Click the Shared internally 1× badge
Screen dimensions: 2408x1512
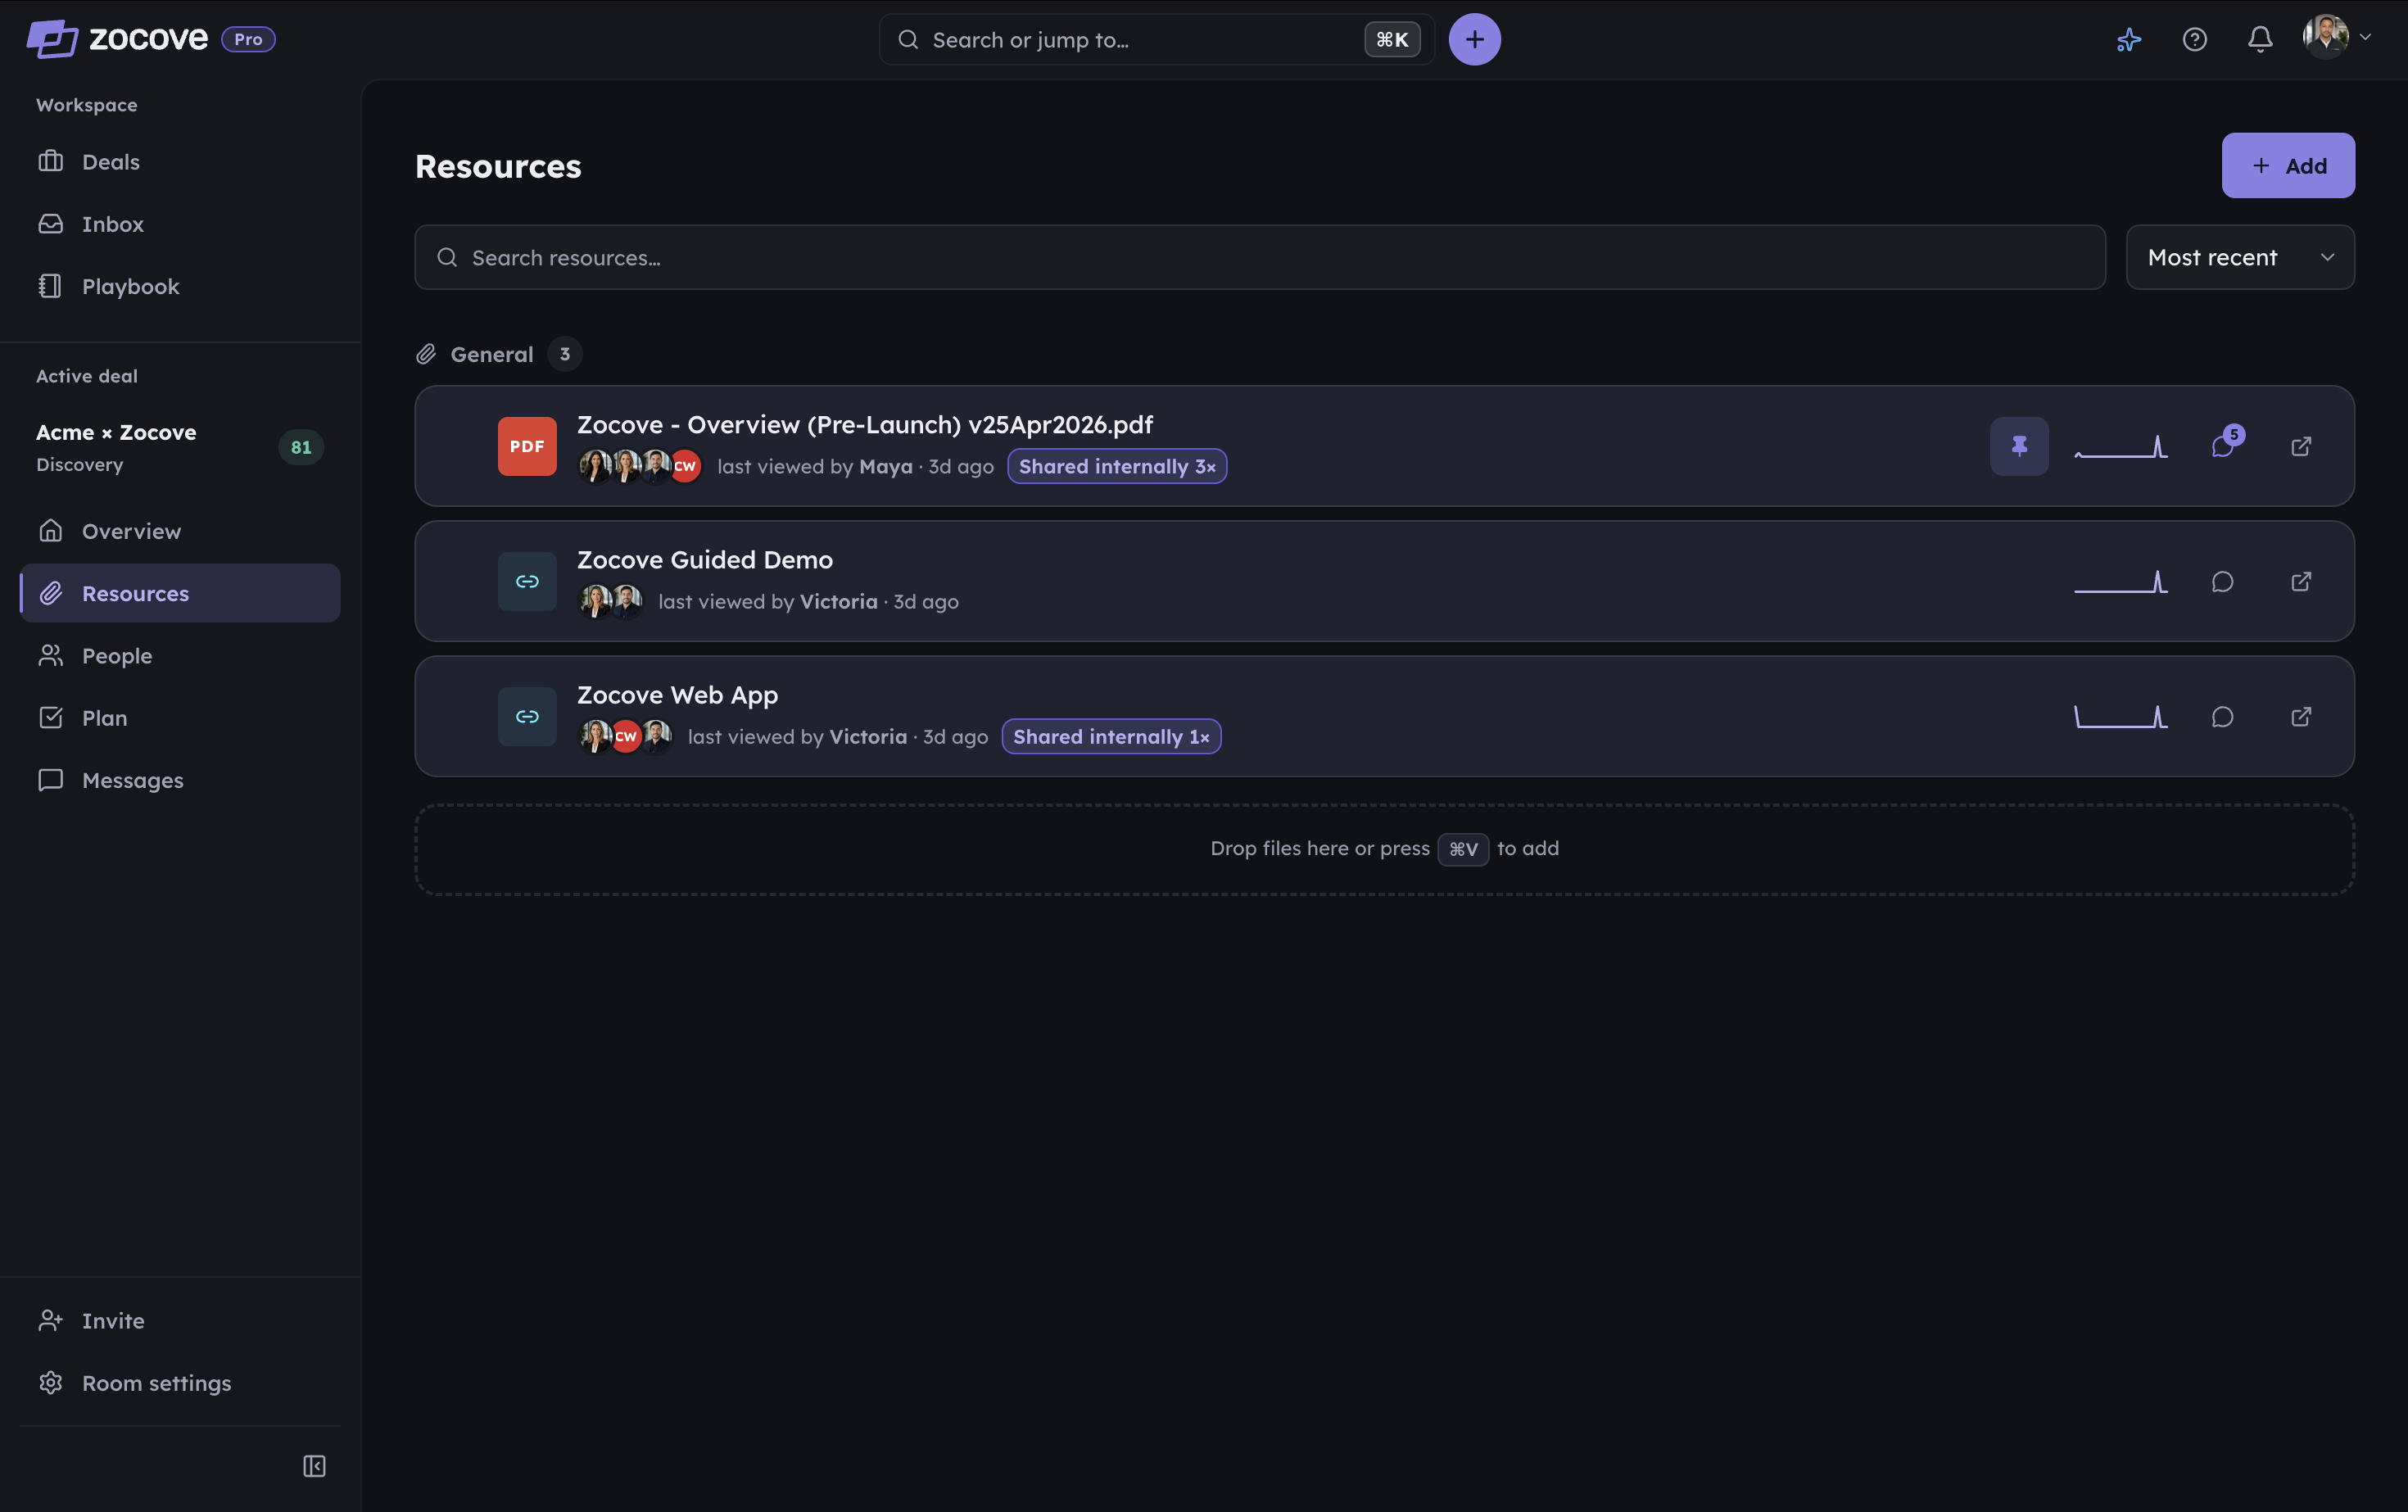pos(1111,737)
